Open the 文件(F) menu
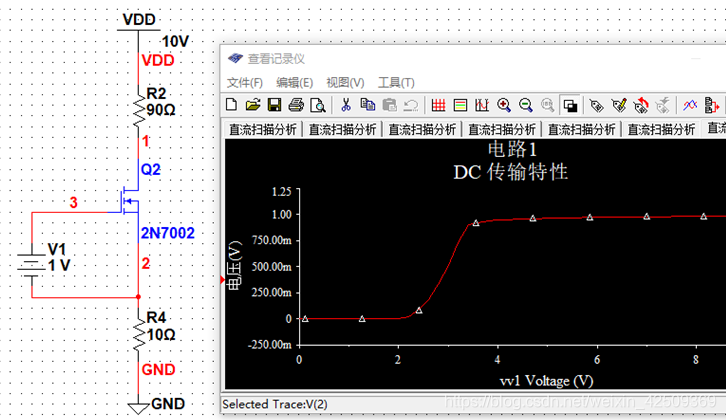The height and width of the screenshot is (420, 726). (x=244, y=83)
